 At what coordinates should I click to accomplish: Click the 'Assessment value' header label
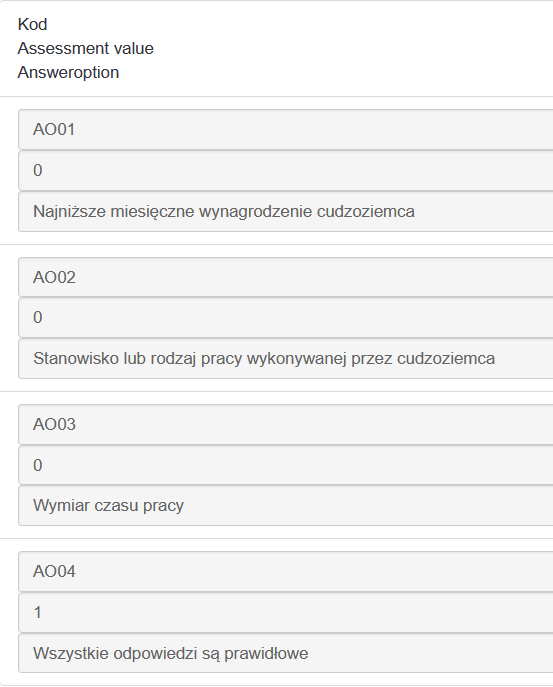pyautogui.click(x=85, y=48)
